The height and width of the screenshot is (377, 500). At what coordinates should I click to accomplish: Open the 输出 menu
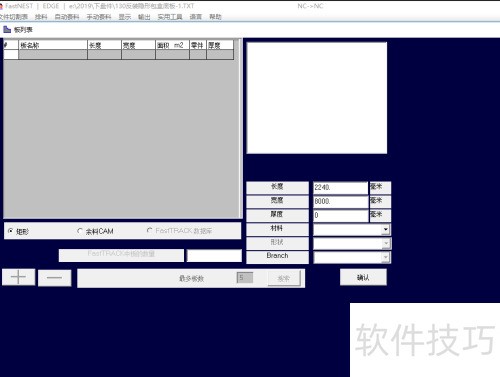144,17
